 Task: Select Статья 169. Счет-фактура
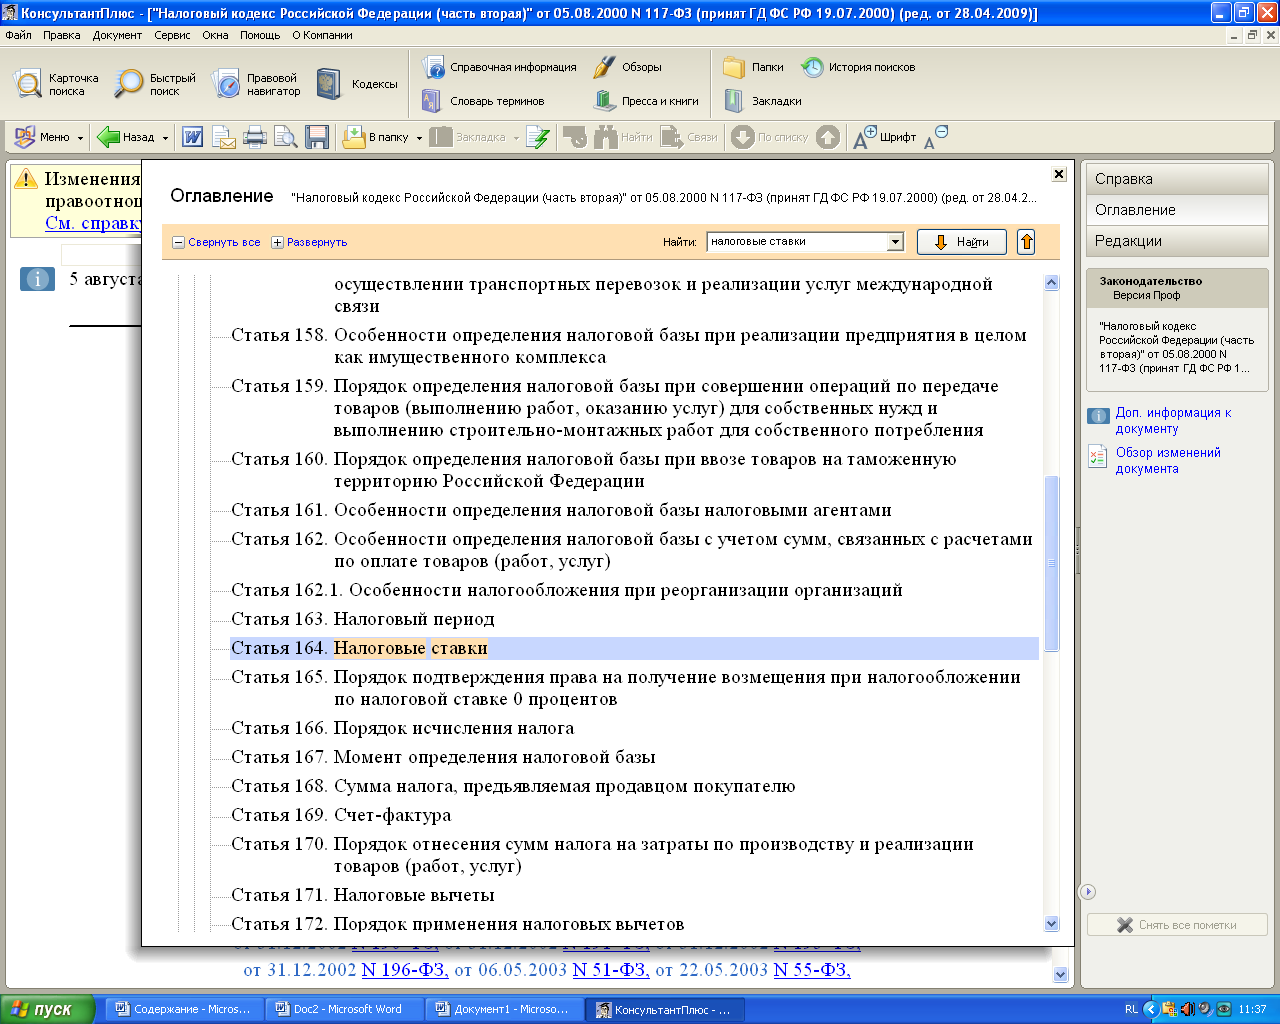341,815
